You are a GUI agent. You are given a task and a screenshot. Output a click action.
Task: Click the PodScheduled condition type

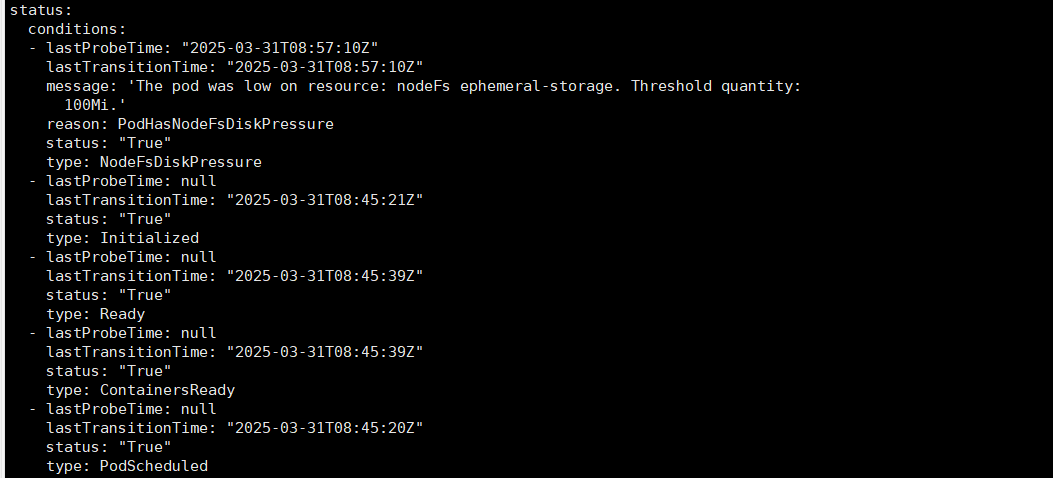pos(153,466)
